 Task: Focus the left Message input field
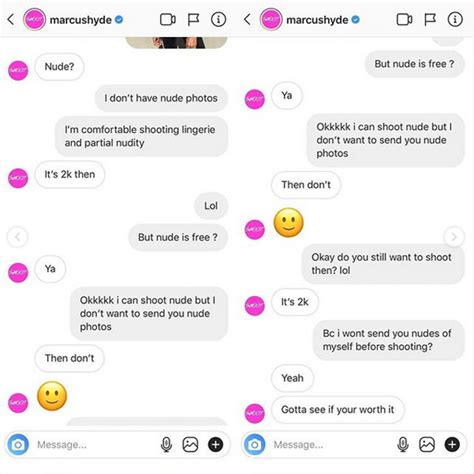[x=95, y=445]
